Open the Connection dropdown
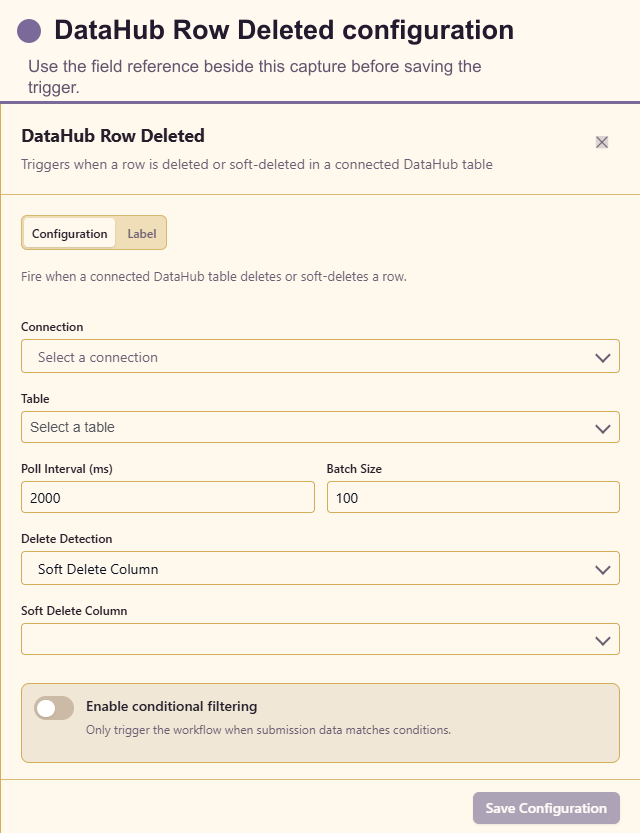Screen dimensions: 640x833 pyautogui.click(x=320, y=356)
